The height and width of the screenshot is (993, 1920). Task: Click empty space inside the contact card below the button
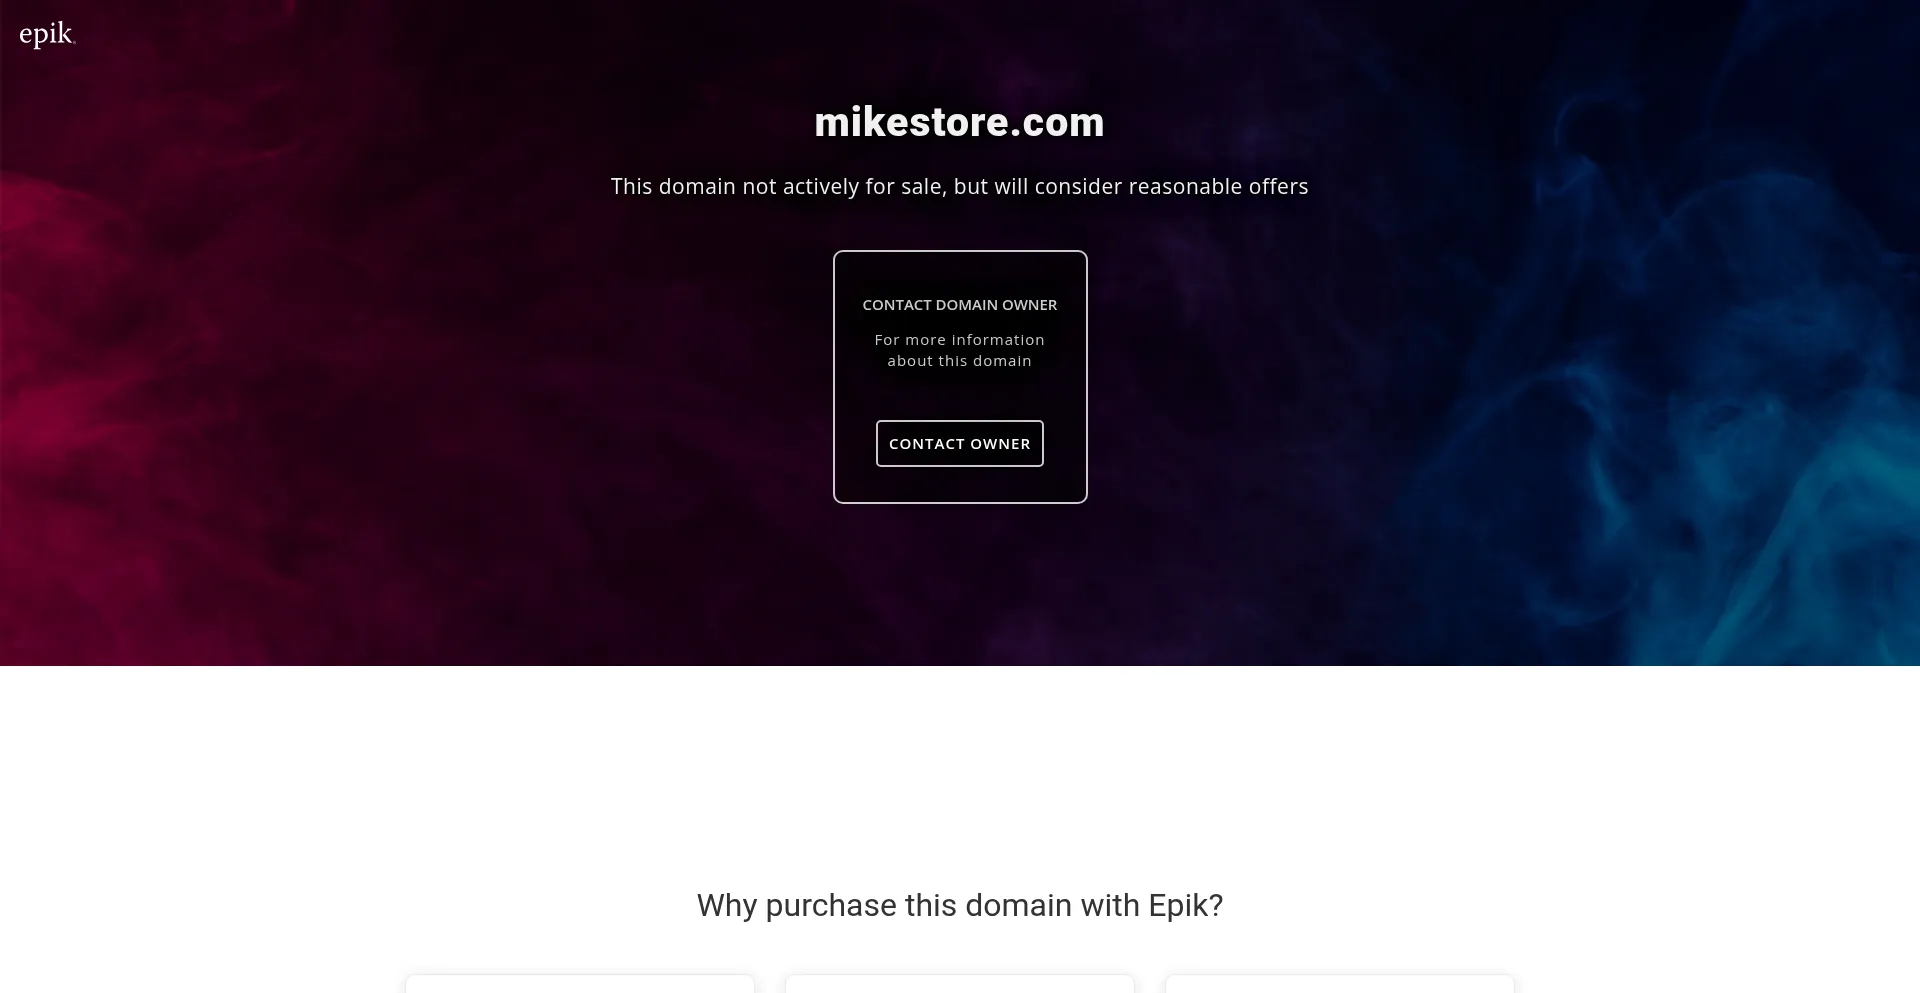tap(959, 484)
